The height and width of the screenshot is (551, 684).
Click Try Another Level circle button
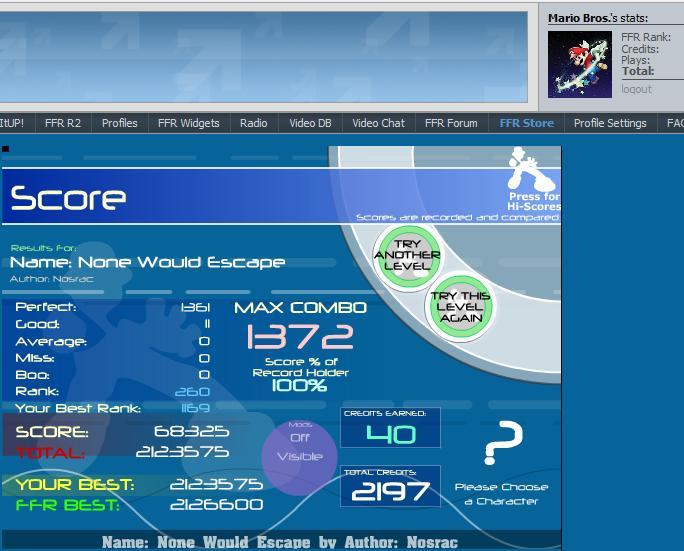407,254
